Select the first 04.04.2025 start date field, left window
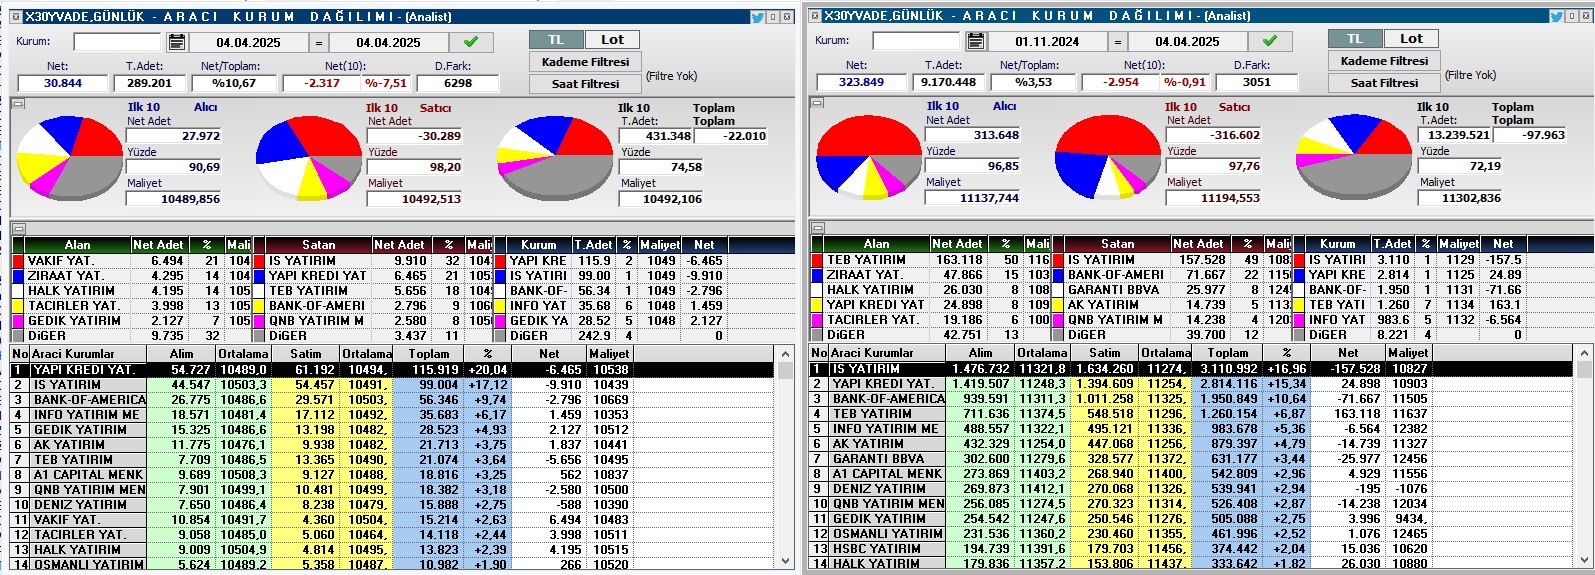Viewport: 1595px width, 575px height. click(249, 42)
